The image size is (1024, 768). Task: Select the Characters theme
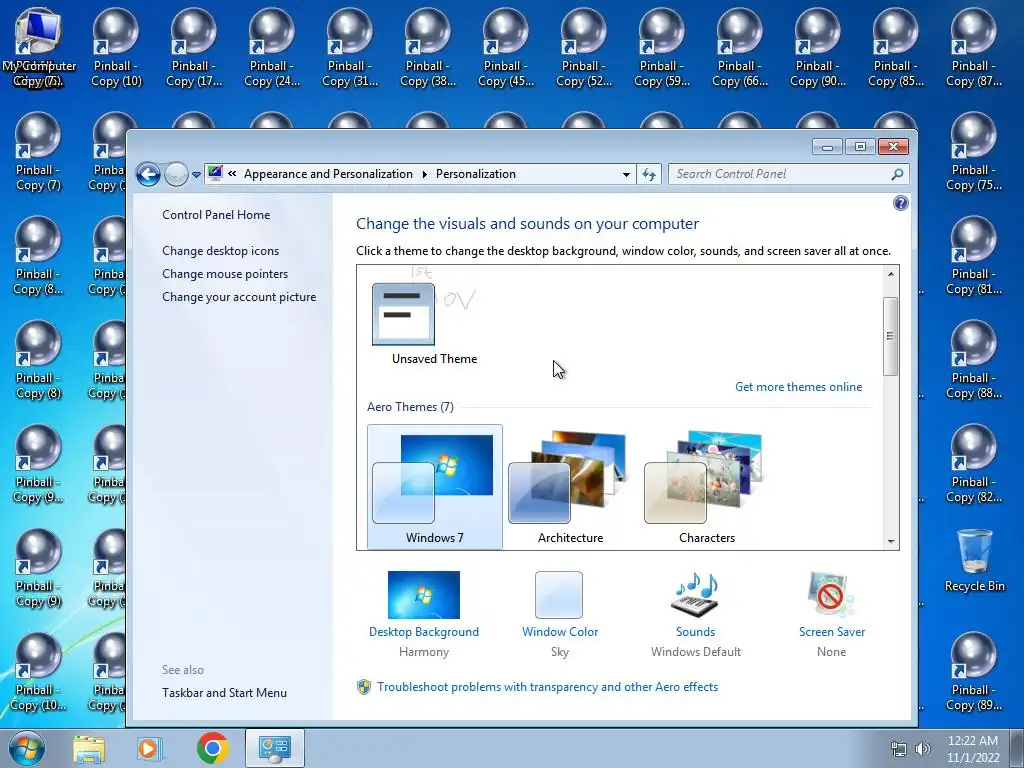(x=707, y=487)
